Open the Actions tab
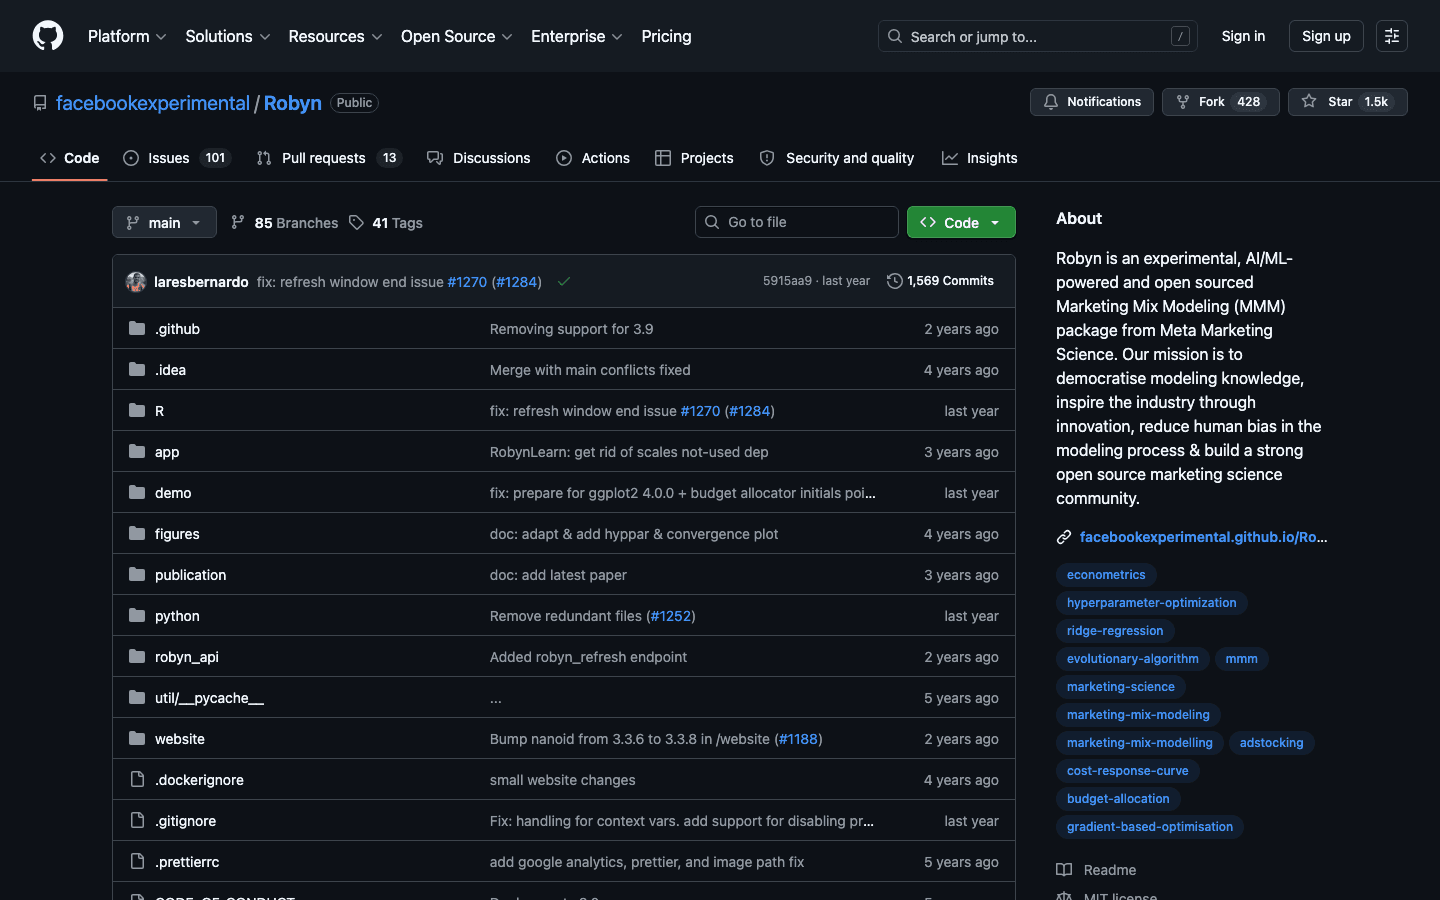 pos(593,158)
